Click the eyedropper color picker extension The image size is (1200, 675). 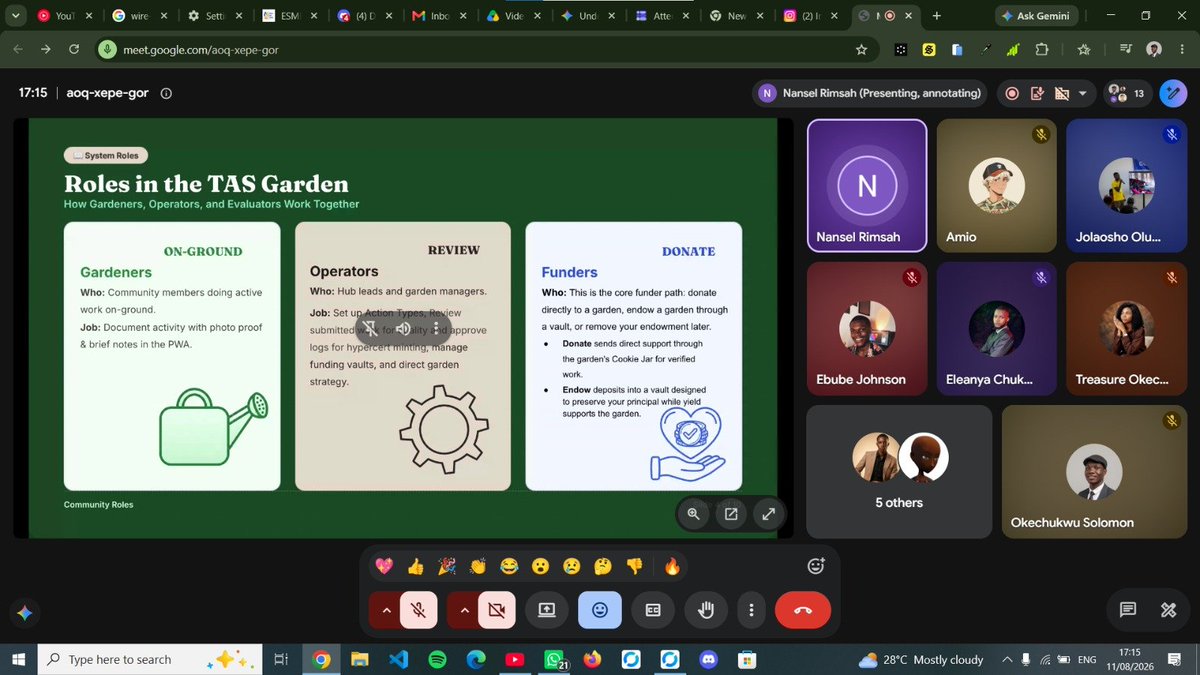pos(985,49)
